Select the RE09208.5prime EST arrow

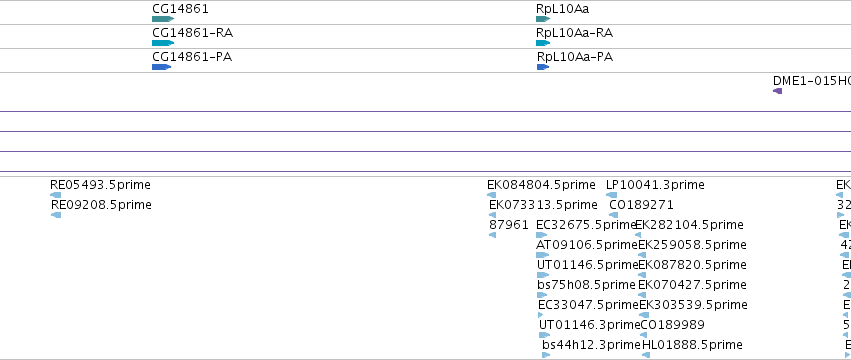point(56,215)
